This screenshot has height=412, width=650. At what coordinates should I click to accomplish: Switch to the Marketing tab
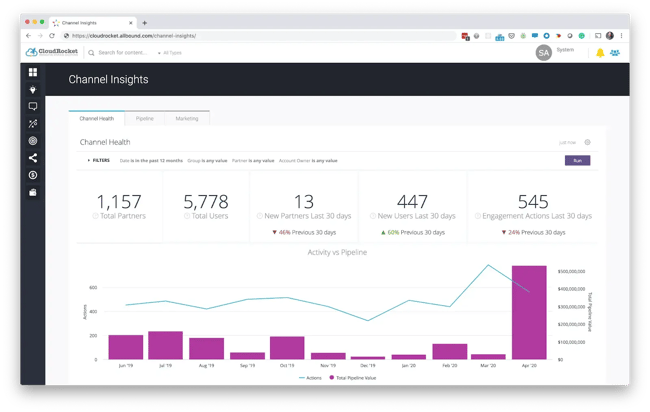tap(187, 118)
